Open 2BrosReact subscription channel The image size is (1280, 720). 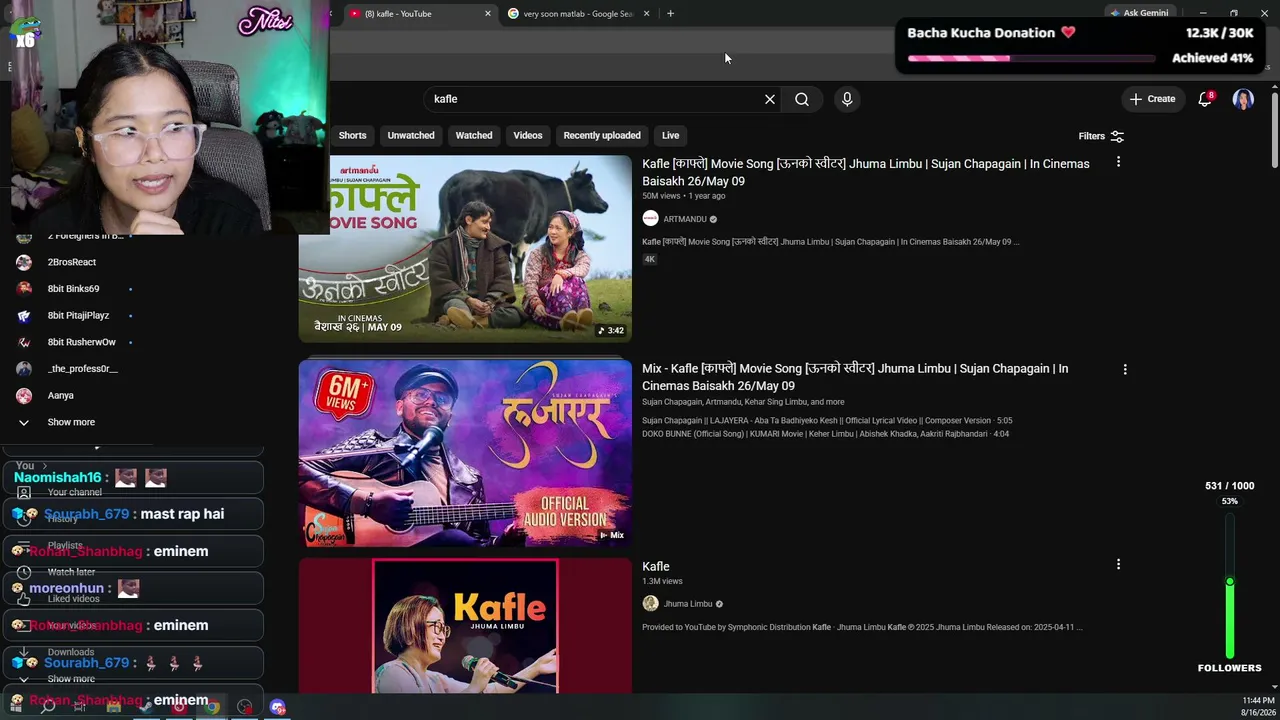[72, 262]
